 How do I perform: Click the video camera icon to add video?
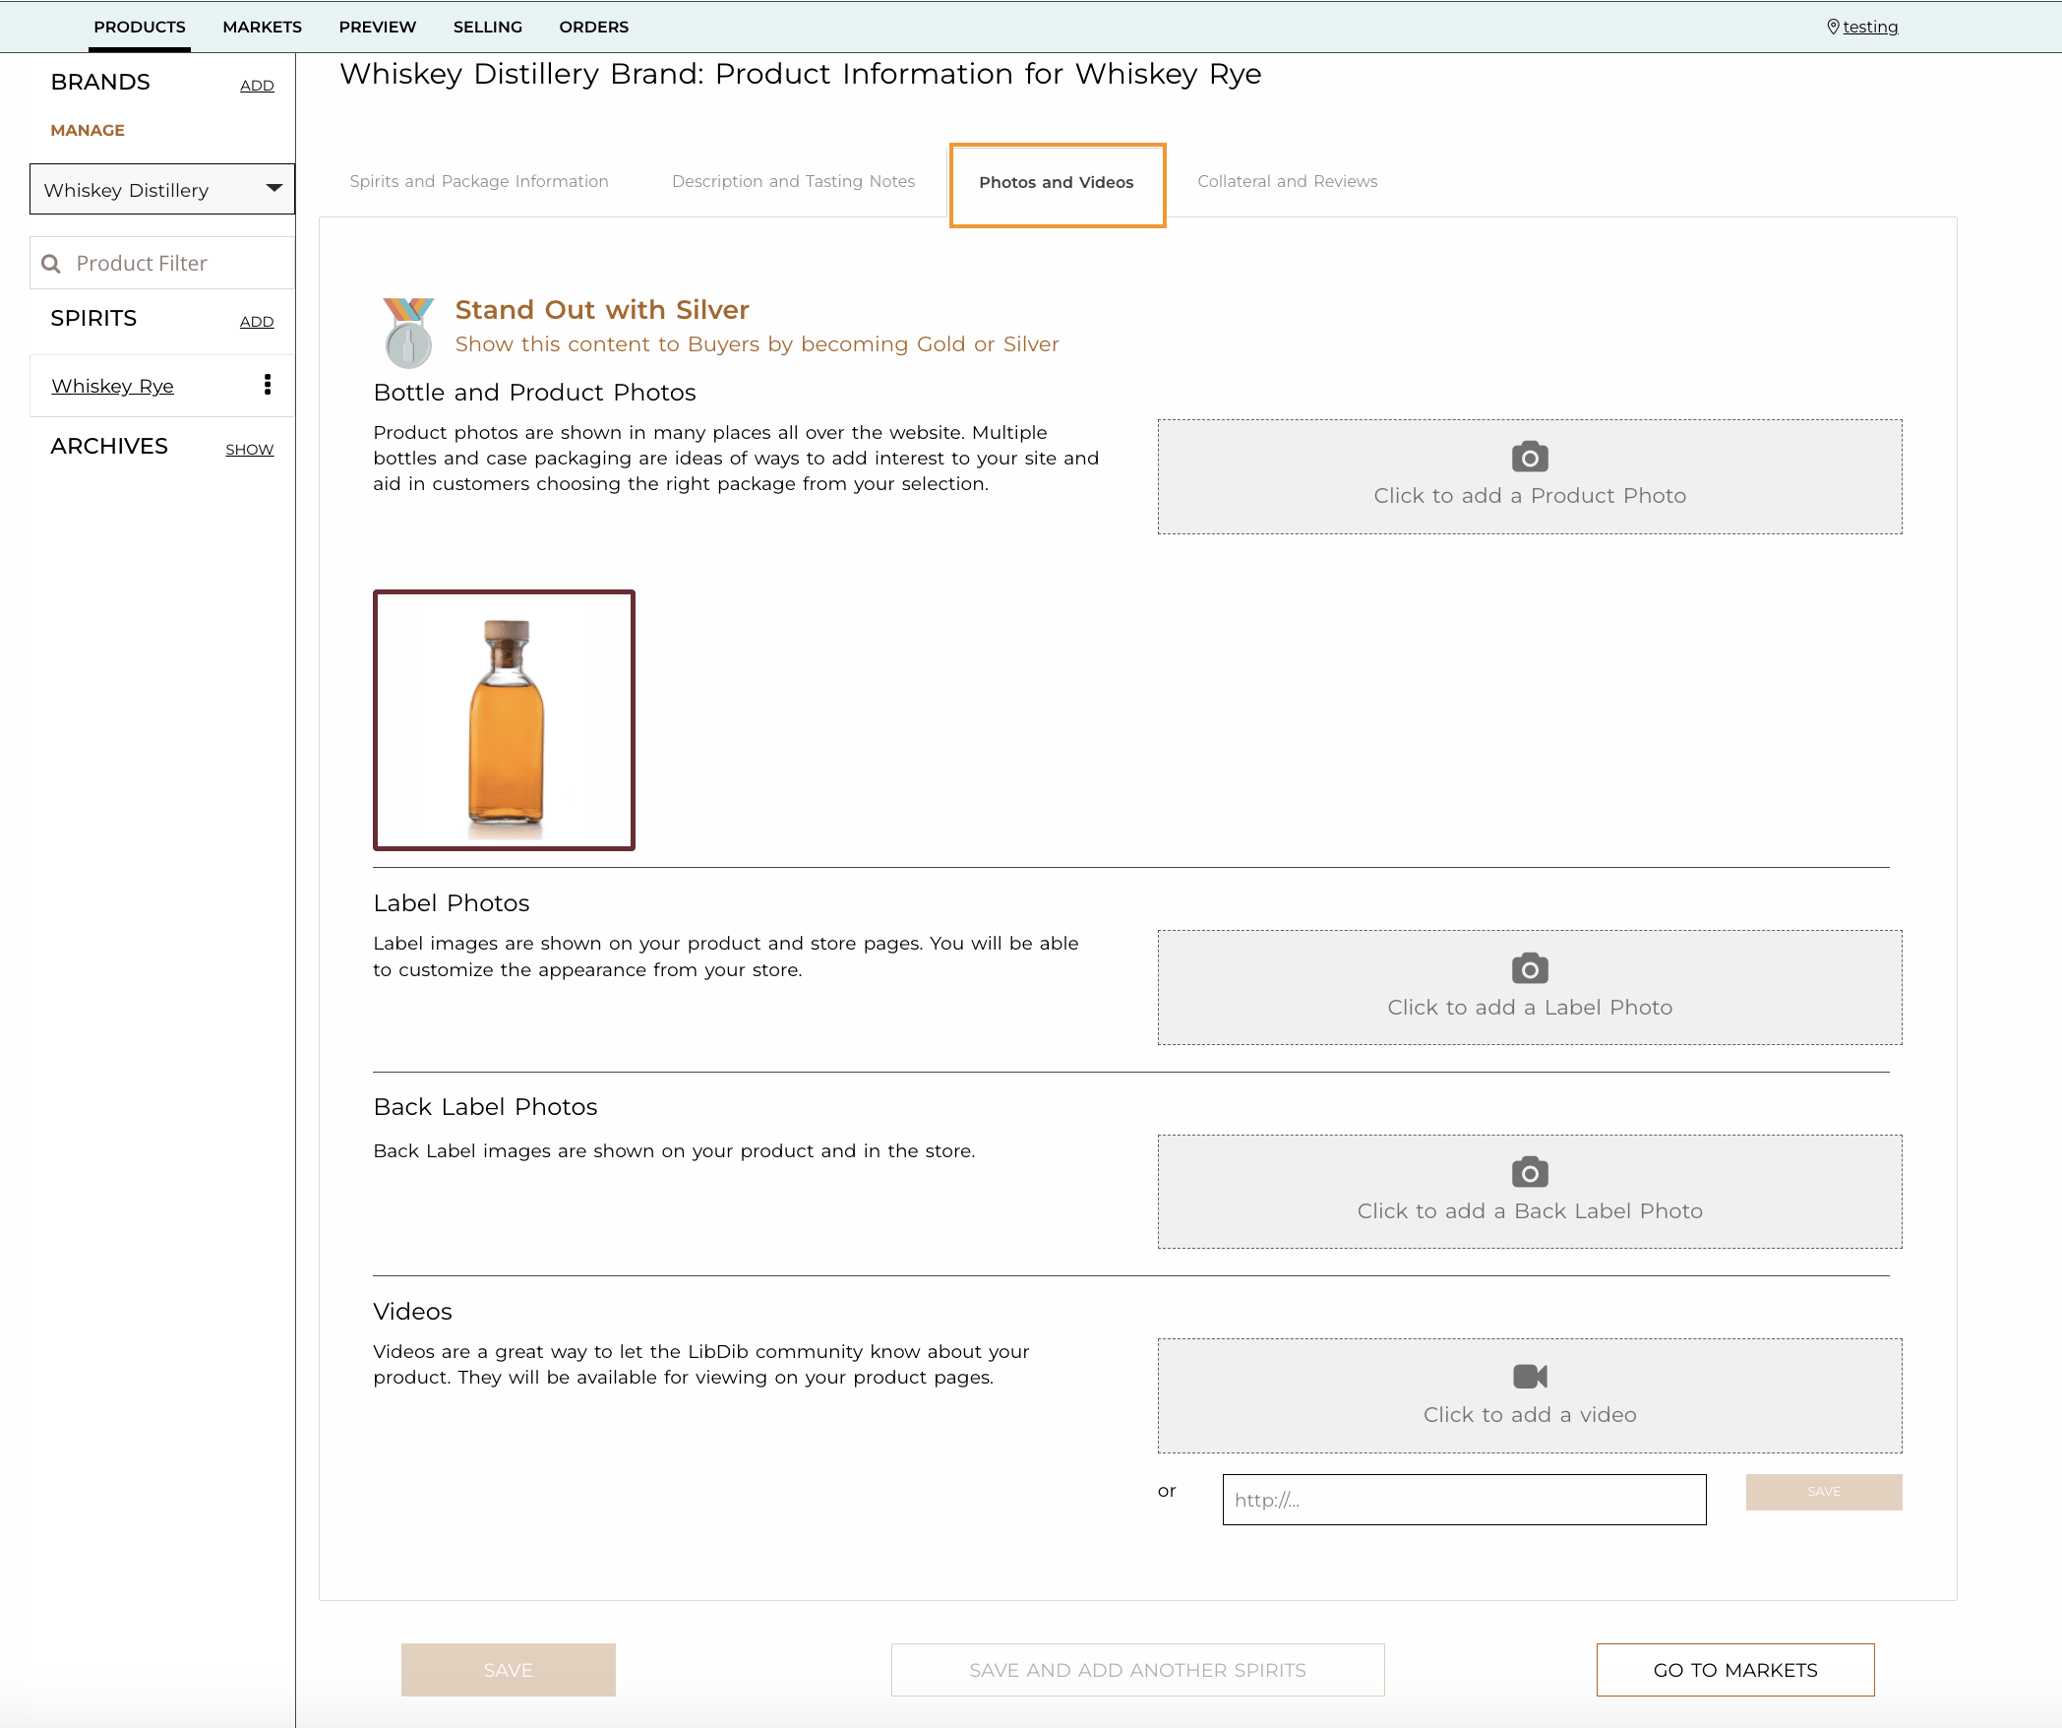[x=1529, y=1376]
